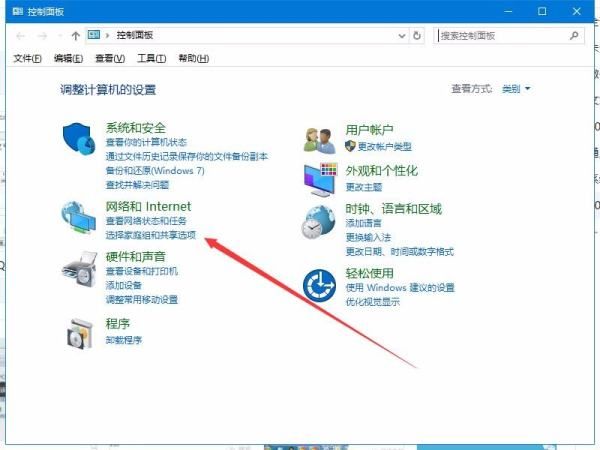This screenshot has width=600, height=450.
Task: Click the Hardware and Sound printer icon
Action: 78,269
